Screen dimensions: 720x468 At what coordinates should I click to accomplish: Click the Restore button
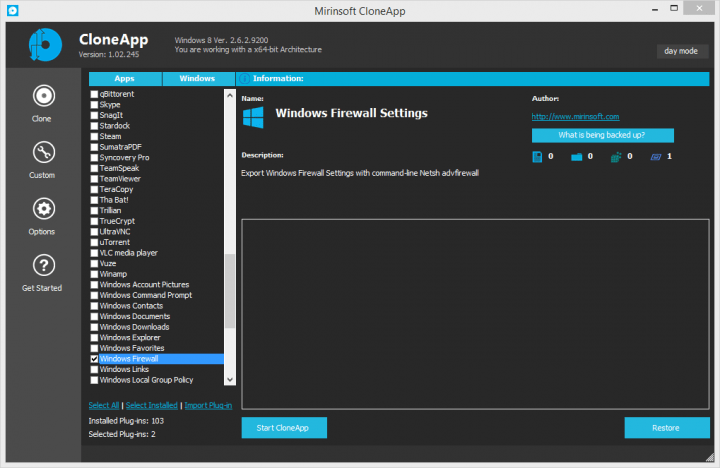[666, 428]
